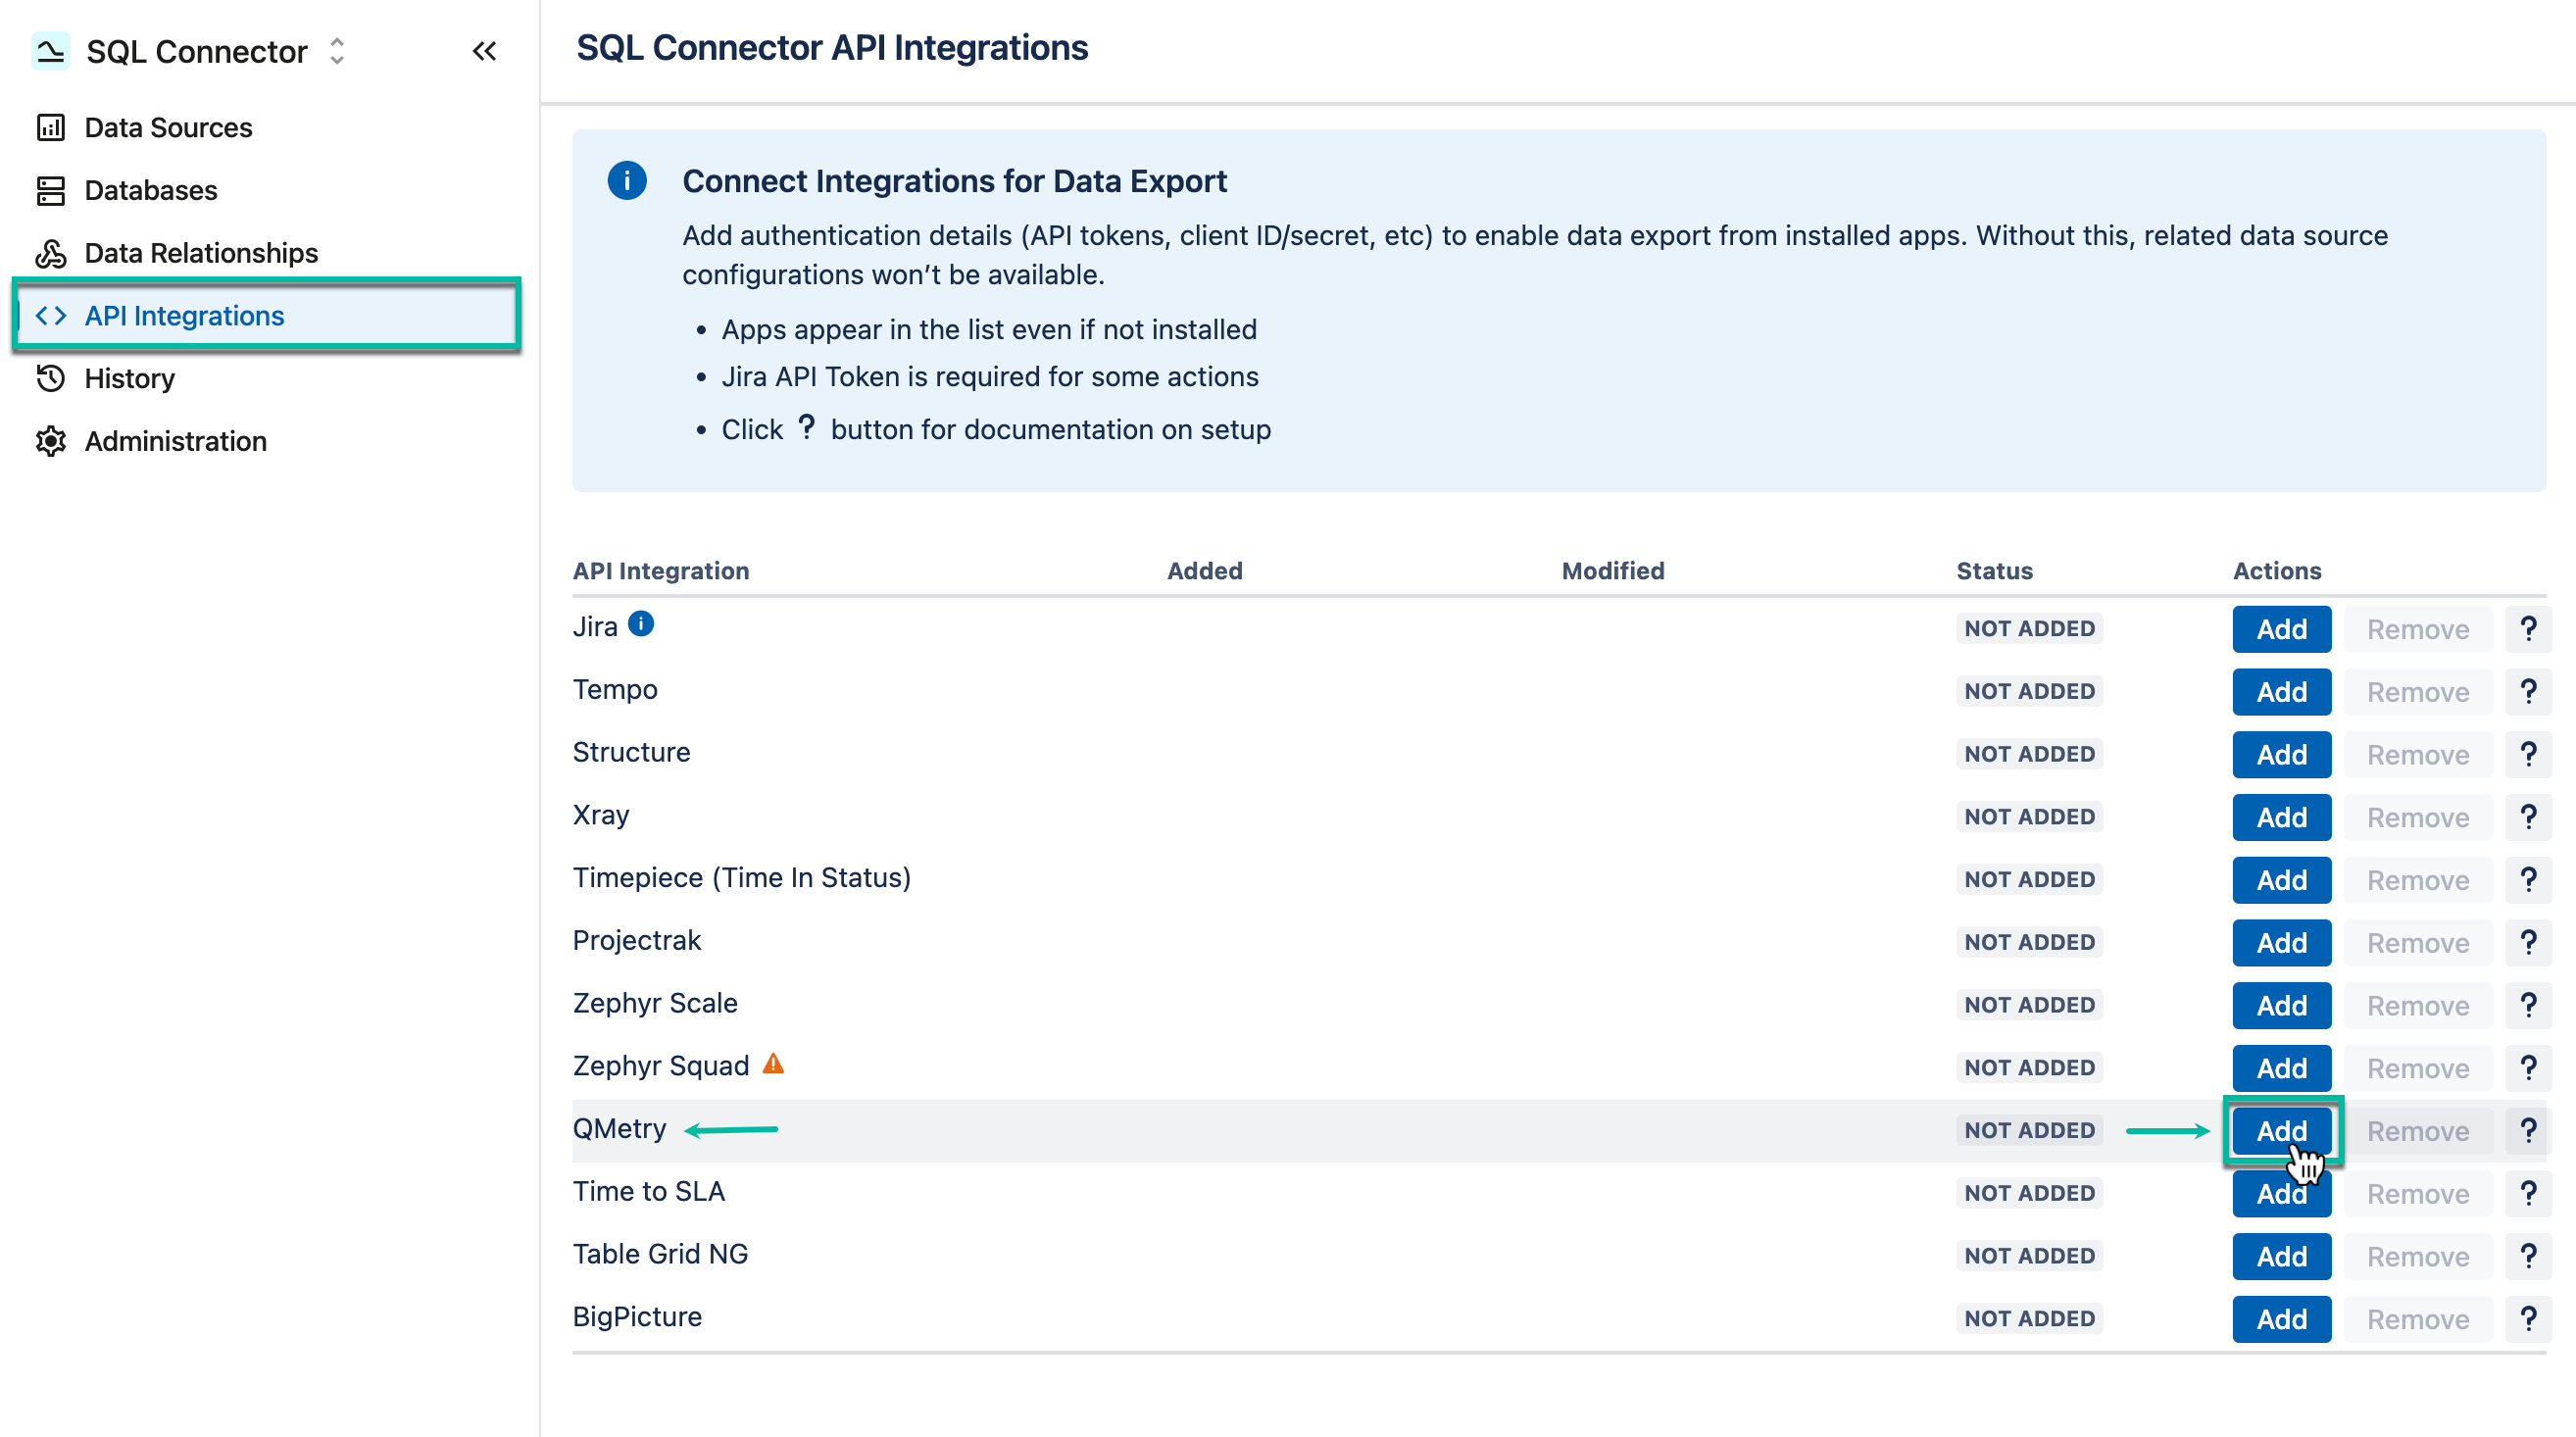Screen dimensions: 2576x1437
Task: Open the SQL Connector app switcher
Action: click(x=337, y=51)
